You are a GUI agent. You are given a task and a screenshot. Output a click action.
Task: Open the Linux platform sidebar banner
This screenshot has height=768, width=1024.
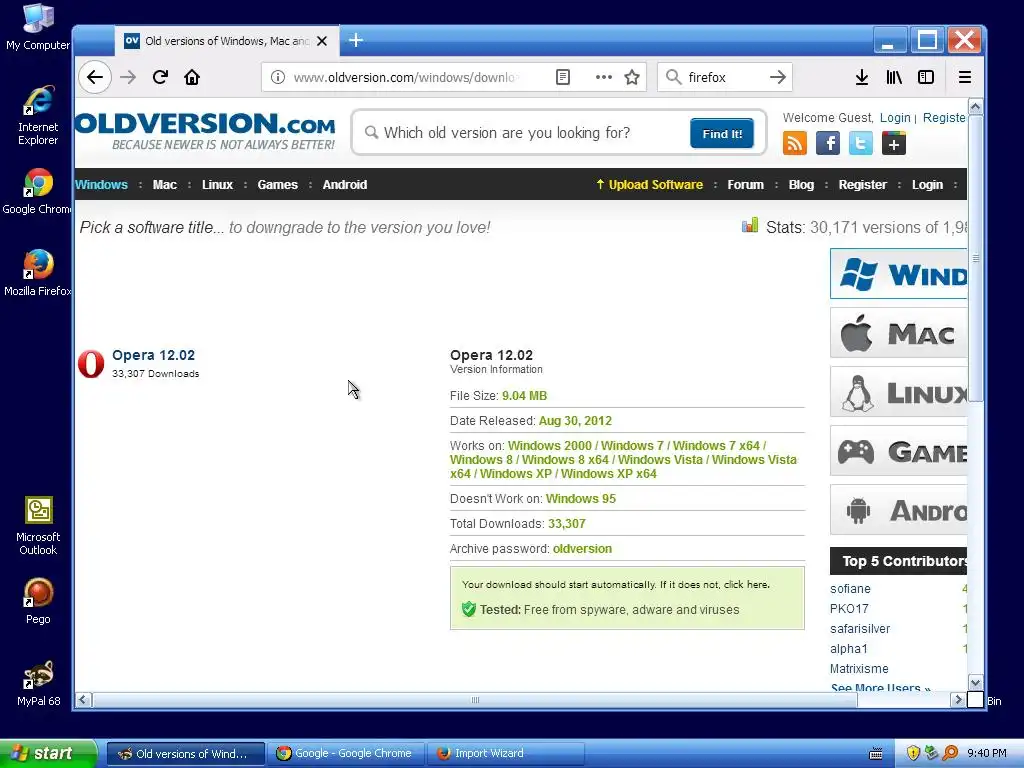(899, 392)
